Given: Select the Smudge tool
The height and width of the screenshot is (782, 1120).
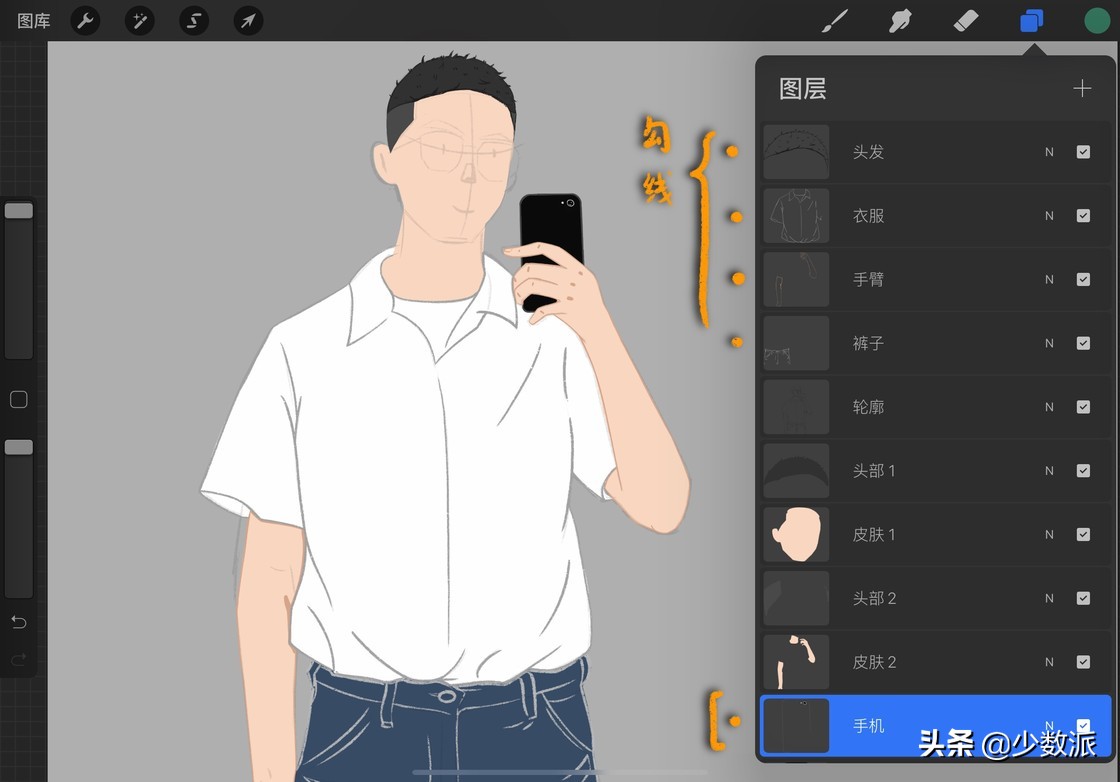Looking at the screenshot, I should [899, 20].
